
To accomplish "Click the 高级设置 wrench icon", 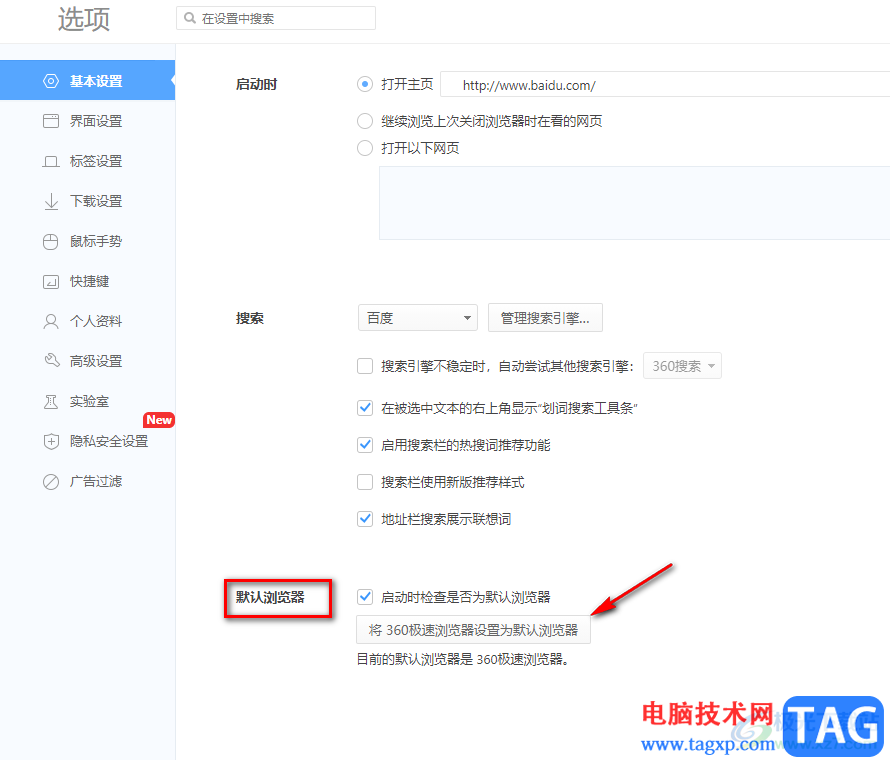I will (51, 361).
